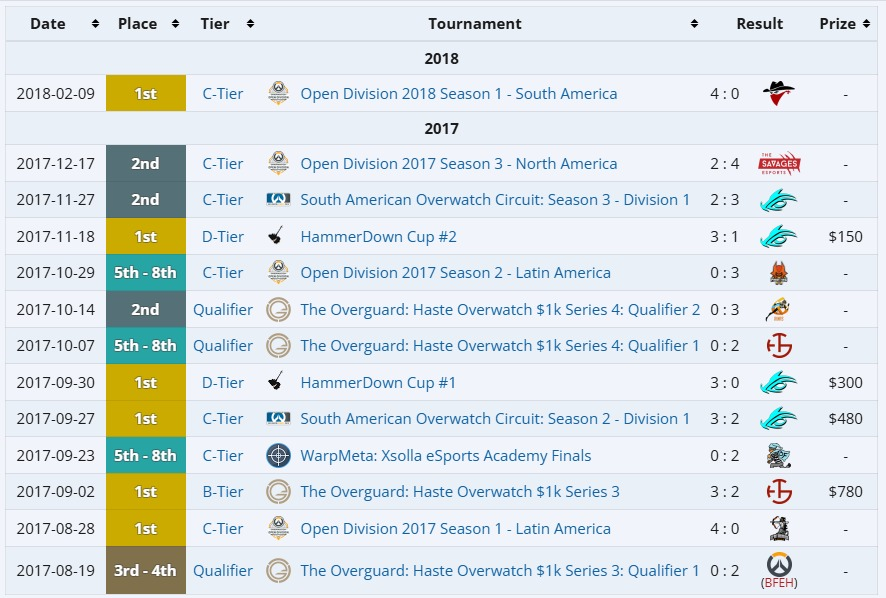Click red opponent logo in 2017-10-07 row

(x=779, y=346)
